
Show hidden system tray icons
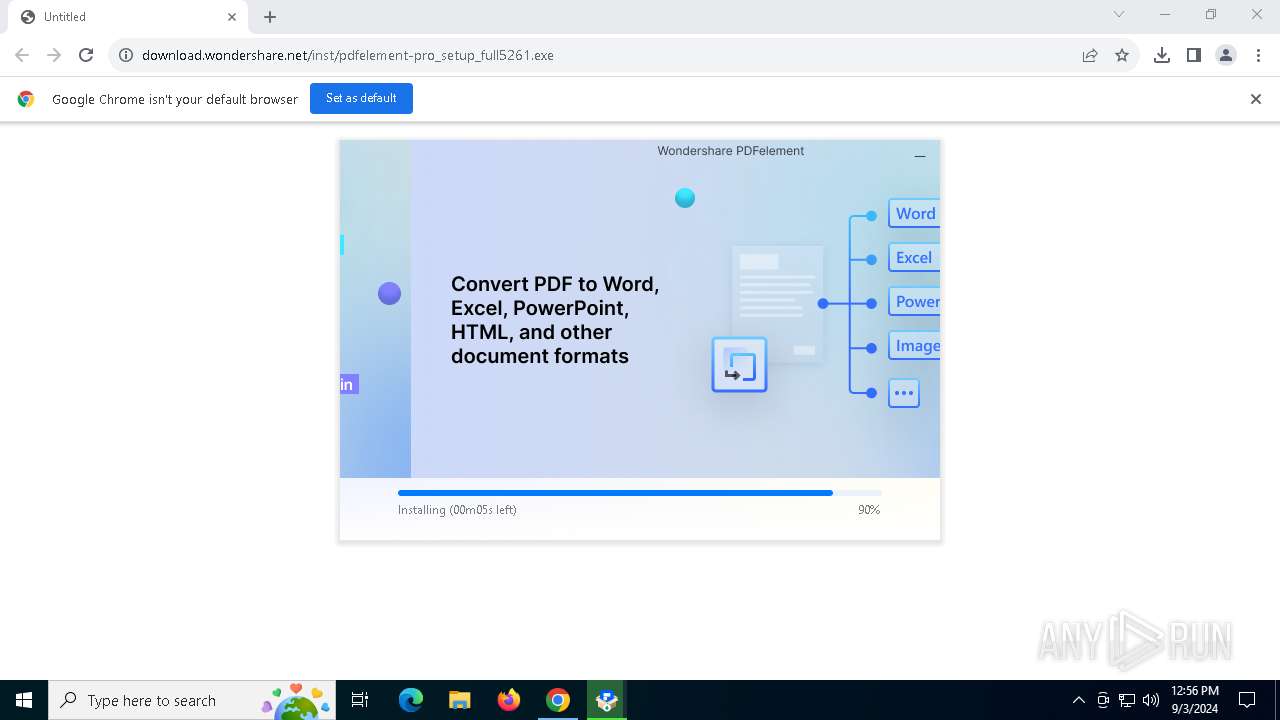click(x=1078, y=700)
